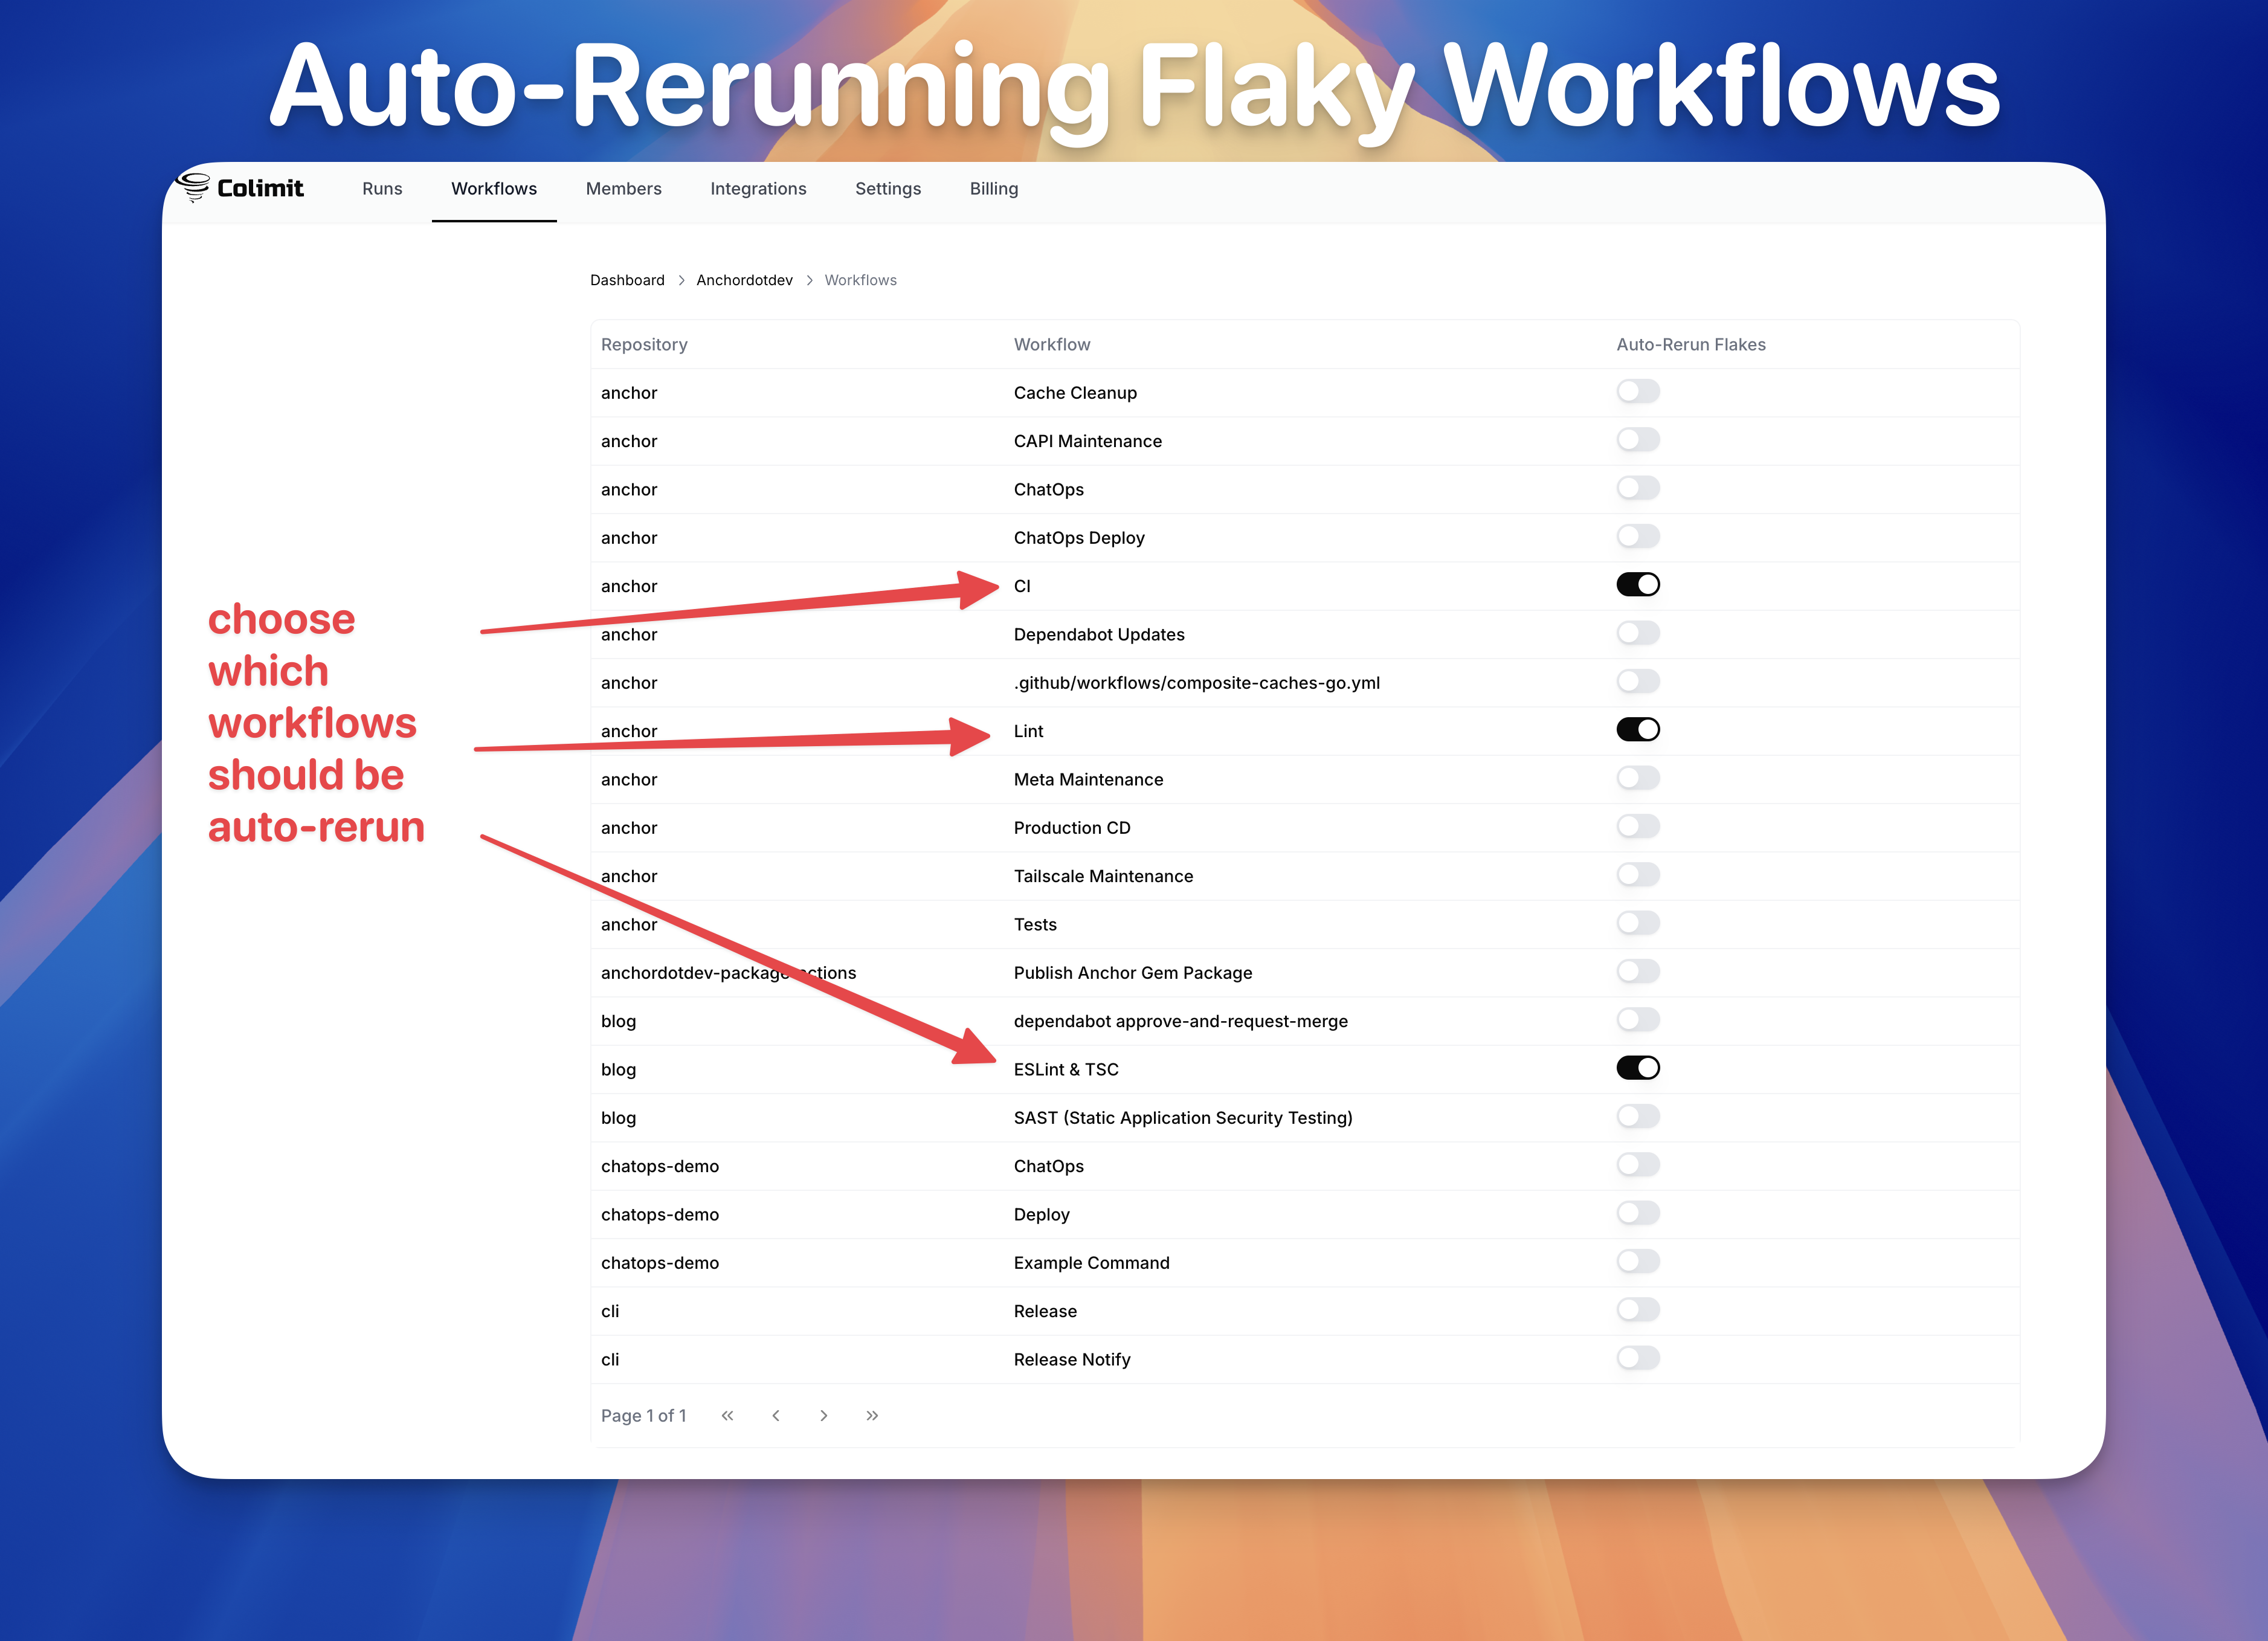
Task: Switch to the Integrations tab
Action: 758,189
